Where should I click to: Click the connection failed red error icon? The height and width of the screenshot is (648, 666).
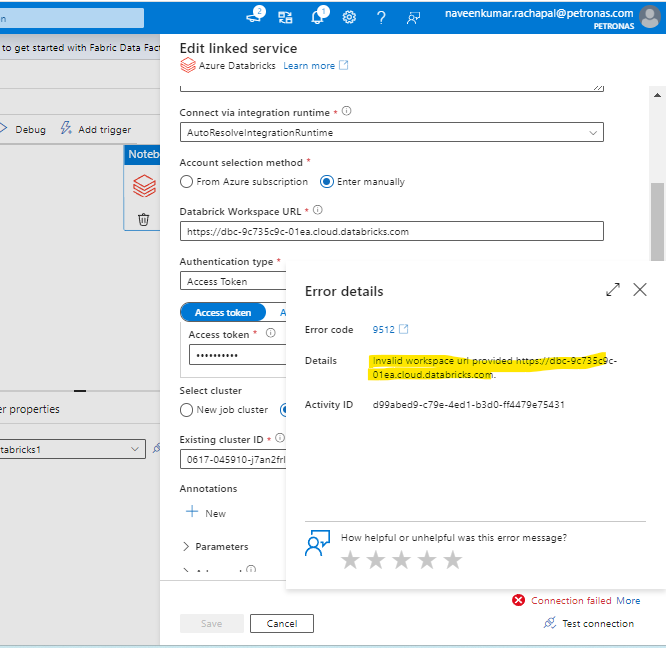[x=518, y=600]
